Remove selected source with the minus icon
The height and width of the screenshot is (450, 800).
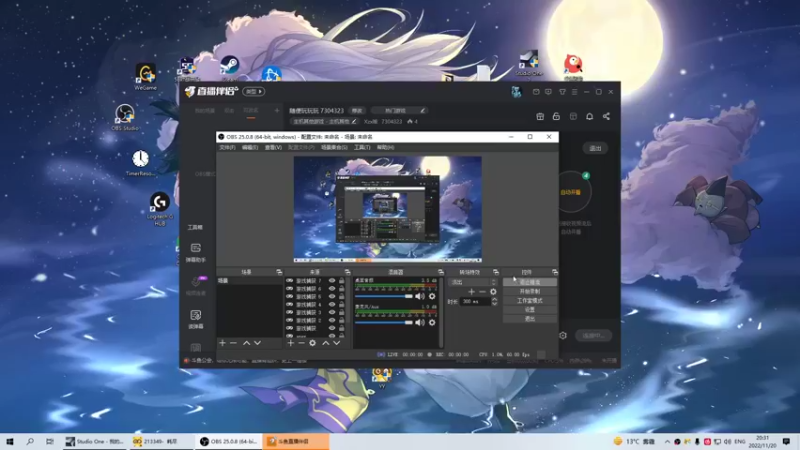pyautogui.click(x=301, y=343)
